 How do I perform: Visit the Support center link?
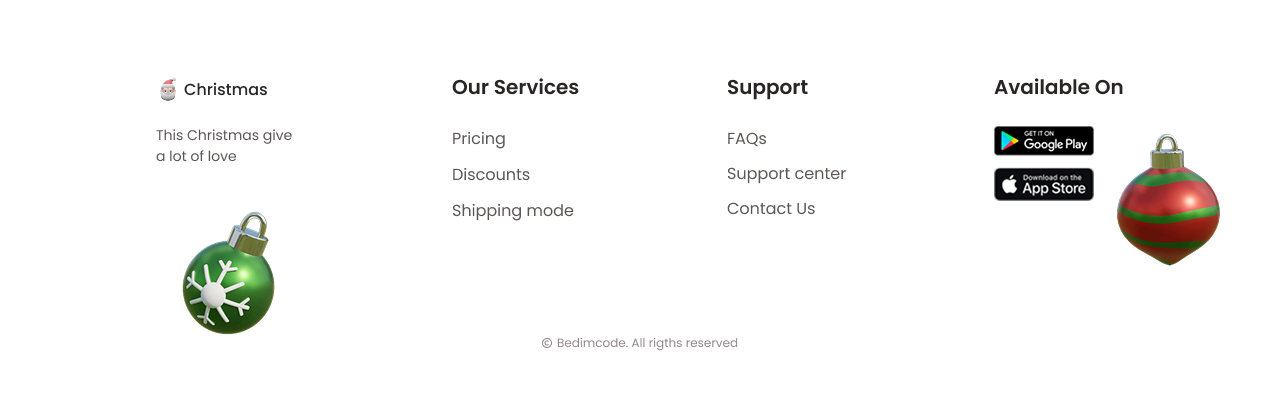pos(786,174)
